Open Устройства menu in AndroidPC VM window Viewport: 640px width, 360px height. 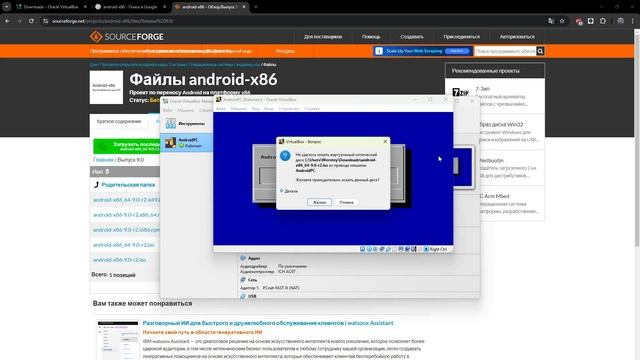[x=289, y=109]
